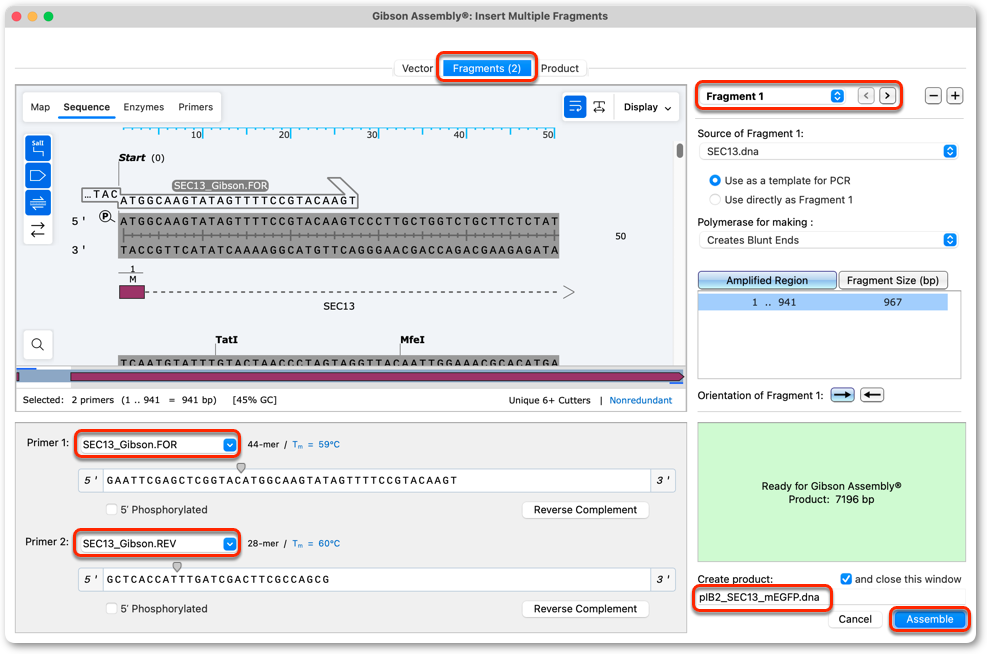987x654 pixels.
Task: Click the Primer 2 binding site slider marker
Action: click(x=177, y=567)
